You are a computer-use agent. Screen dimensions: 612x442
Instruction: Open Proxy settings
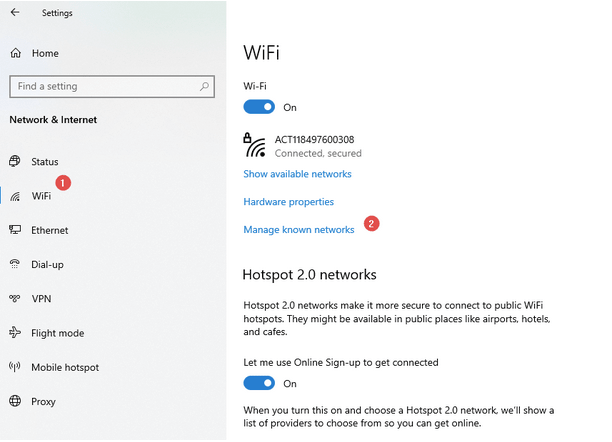coord(43,402)
